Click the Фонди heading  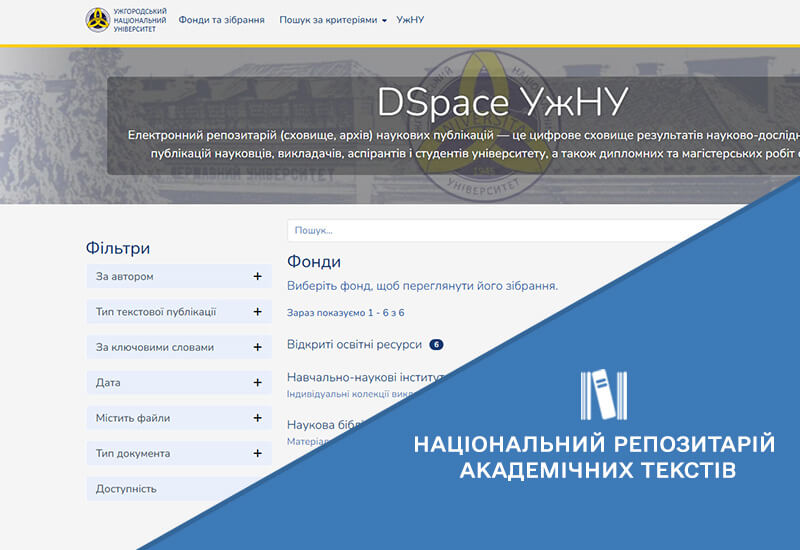click(314, 261)
